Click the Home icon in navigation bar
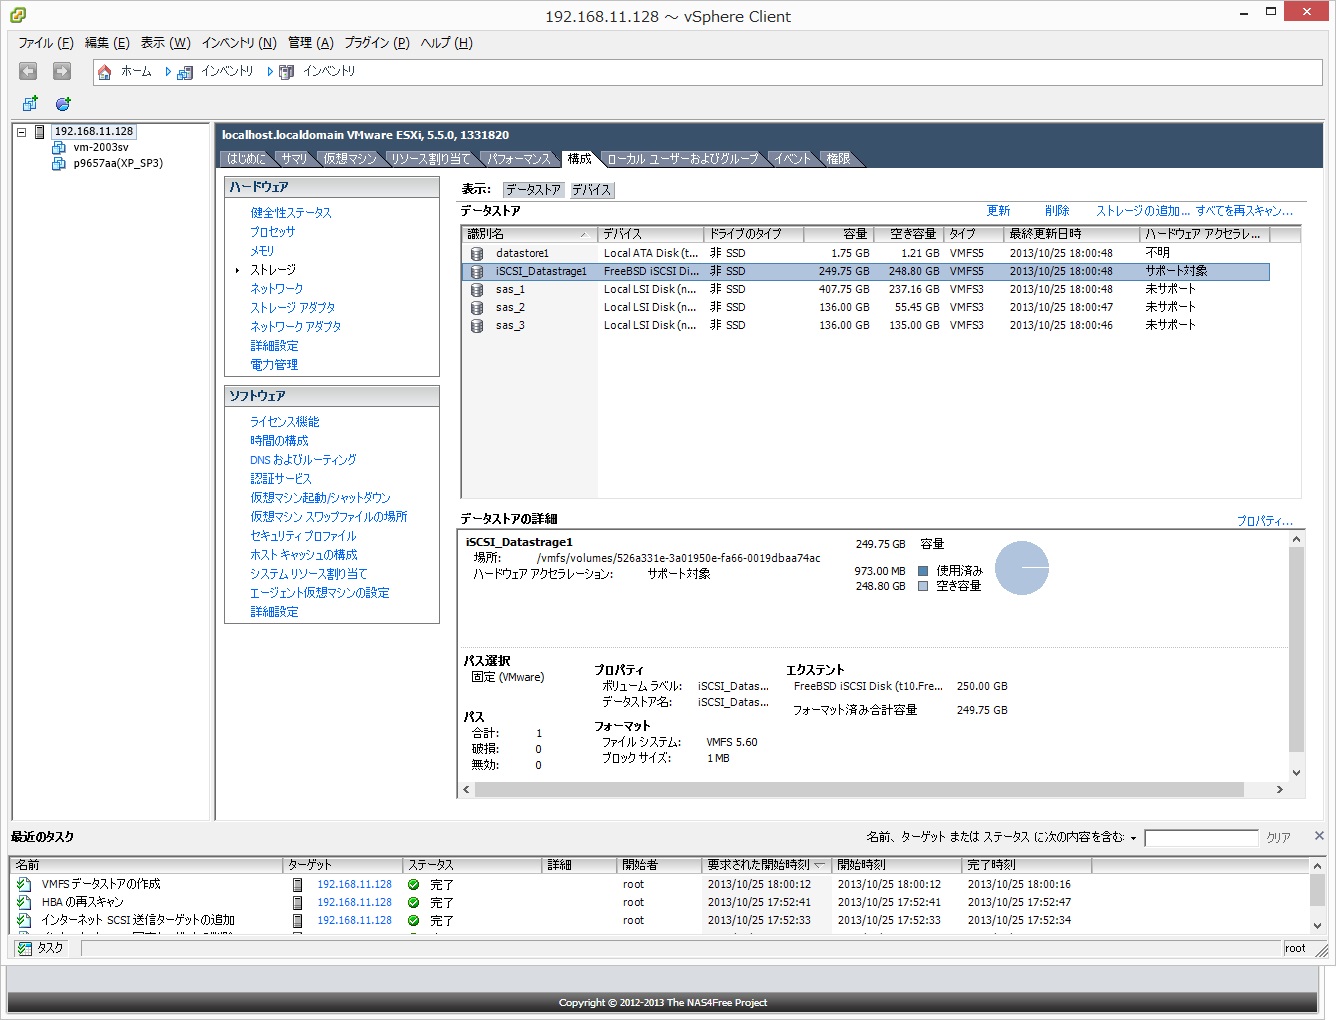This screenshot has width=1336, height=1020. coord(105,72)
